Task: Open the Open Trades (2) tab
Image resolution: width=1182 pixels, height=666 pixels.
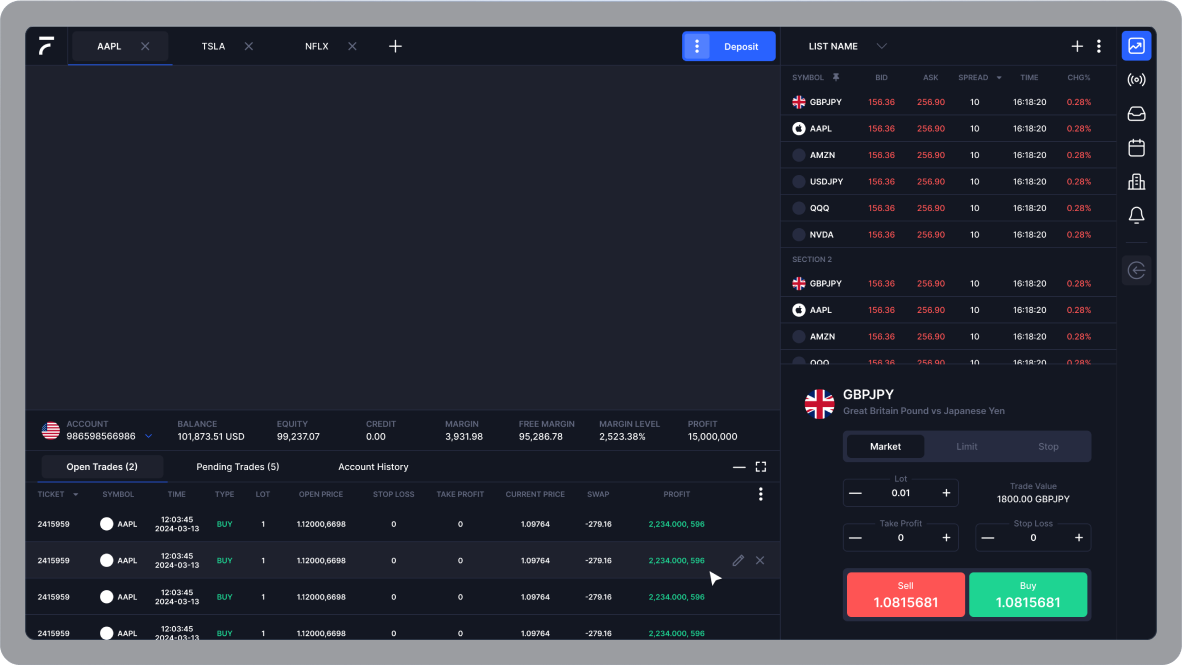Action: tap(102, 467)
